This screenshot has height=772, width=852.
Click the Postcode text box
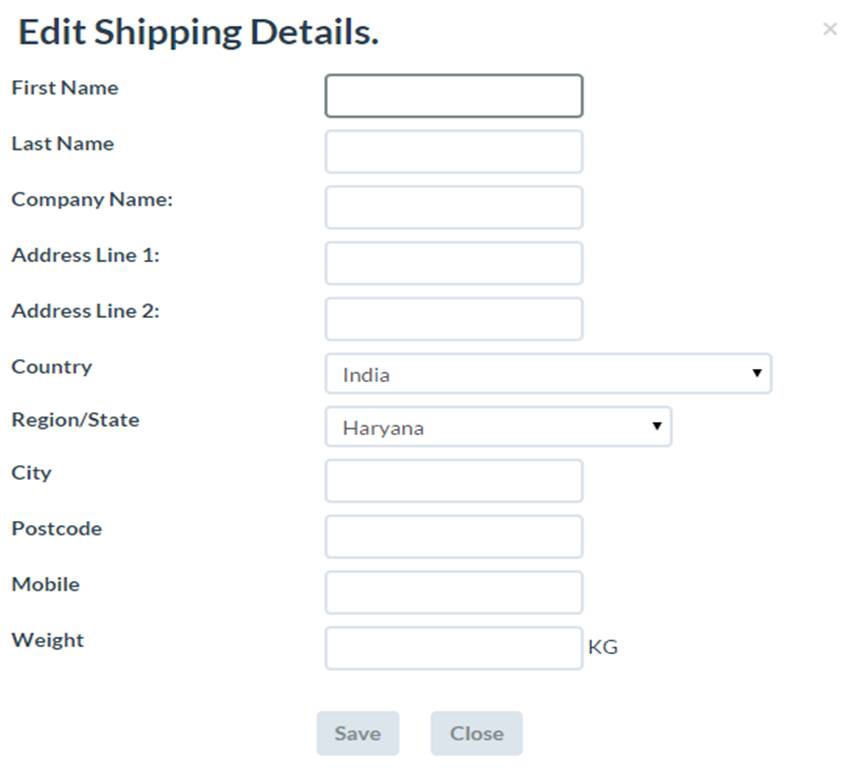(453, 537)
